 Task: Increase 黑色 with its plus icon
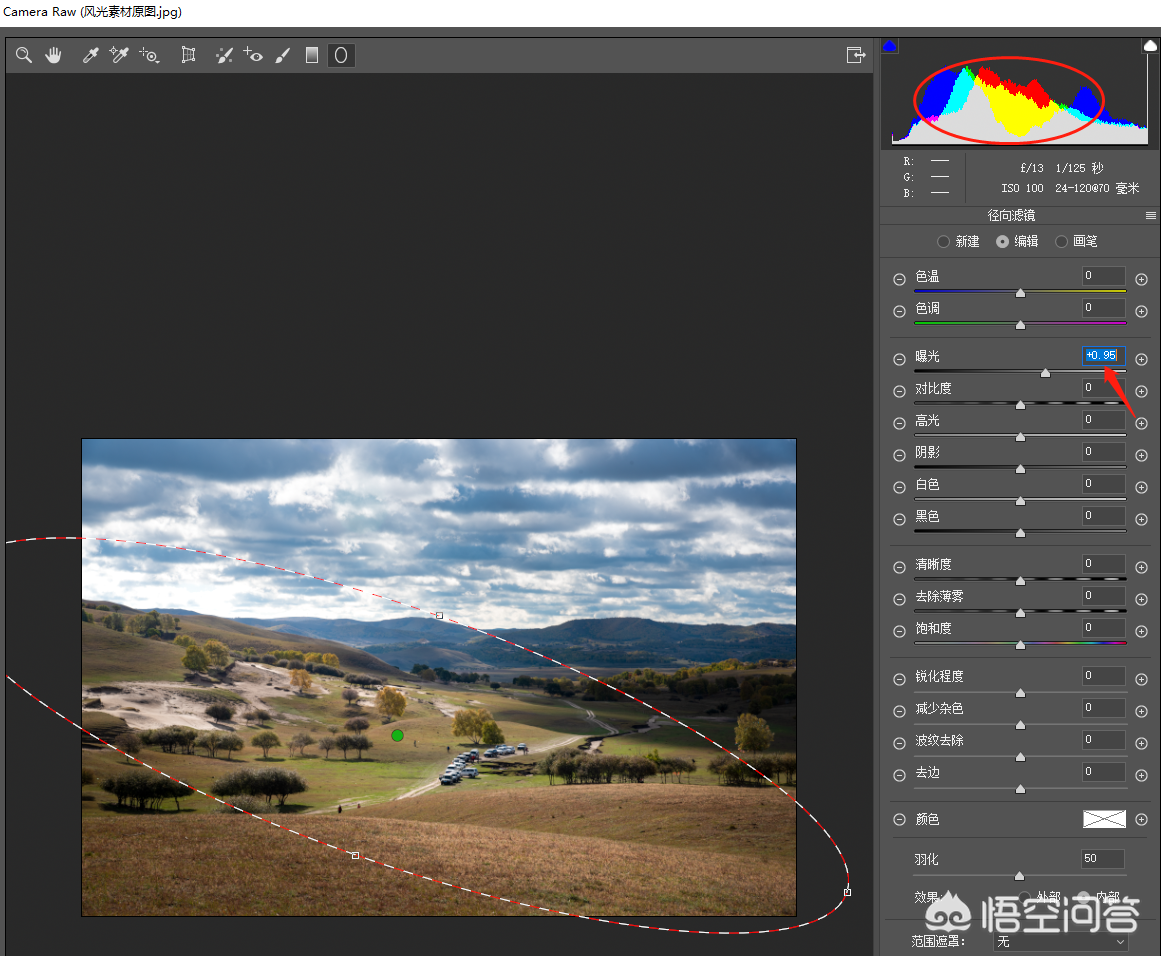coord(1142,519)
